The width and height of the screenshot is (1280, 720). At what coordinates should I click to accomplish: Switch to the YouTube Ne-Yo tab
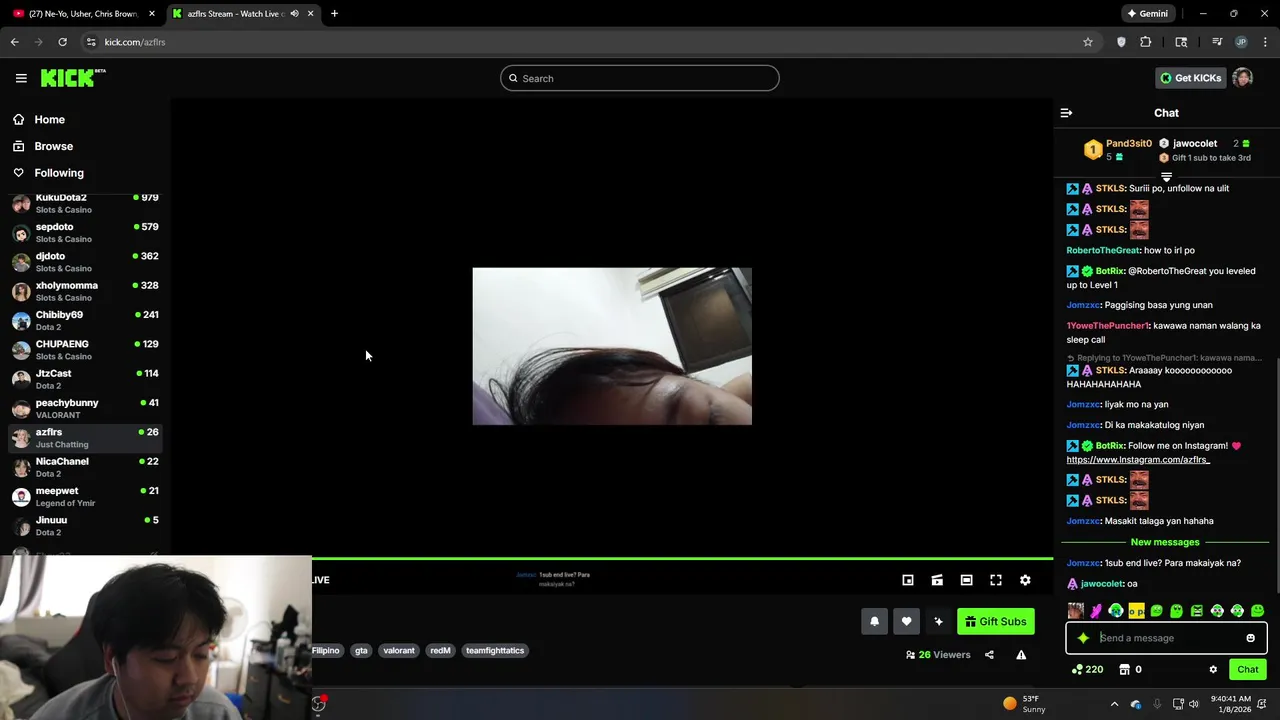[82, 14]
